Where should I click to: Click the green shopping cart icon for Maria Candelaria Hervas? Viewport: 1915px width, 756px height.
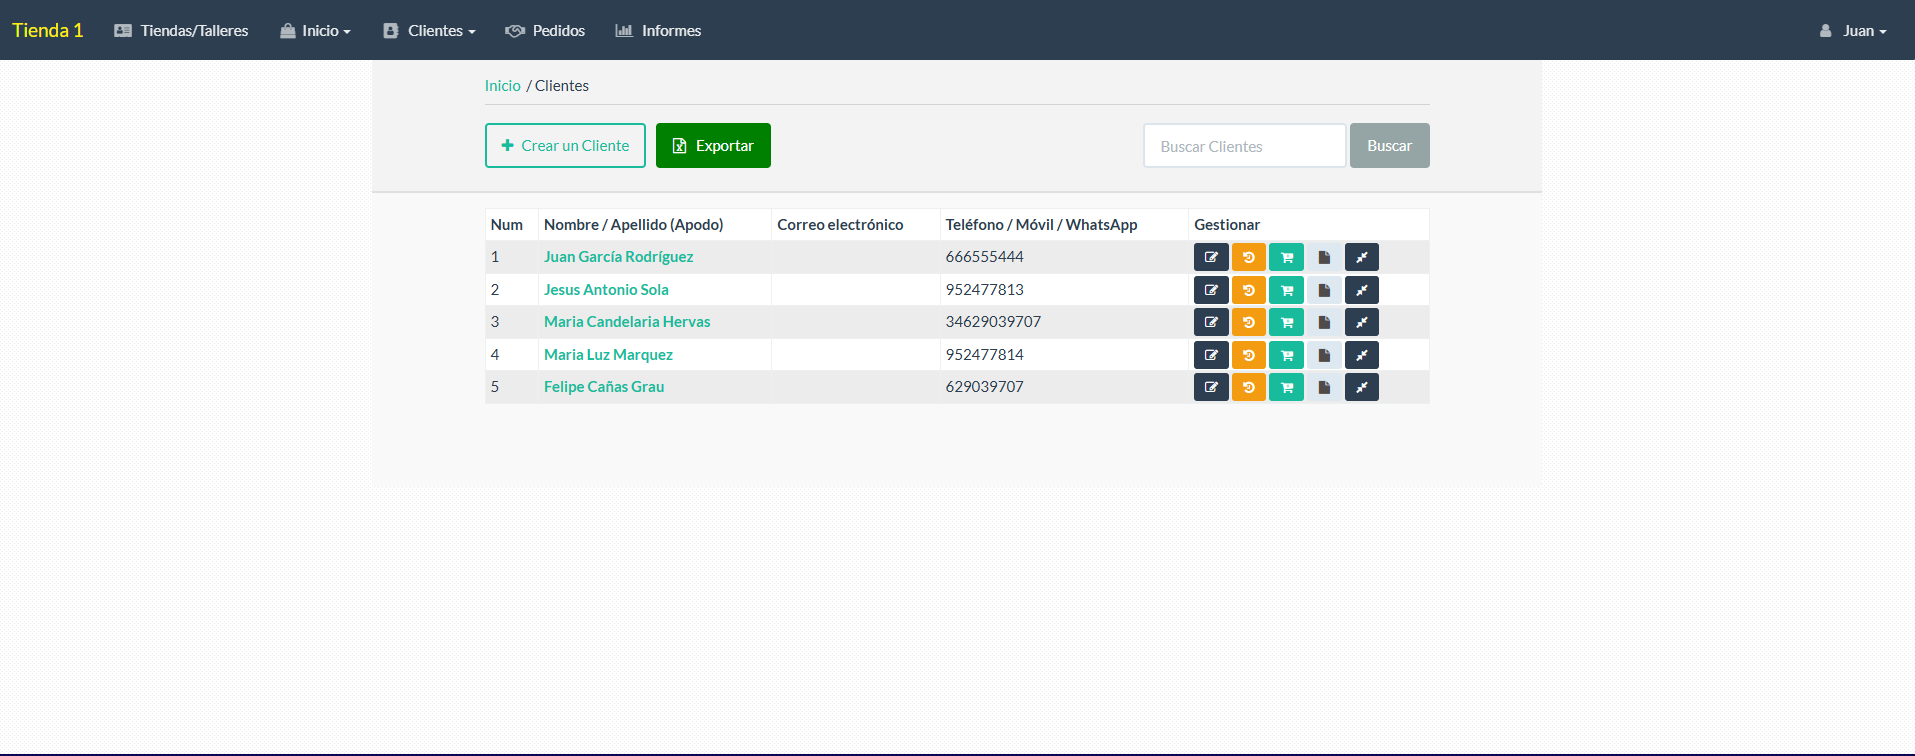click(x=1286, y=322)
